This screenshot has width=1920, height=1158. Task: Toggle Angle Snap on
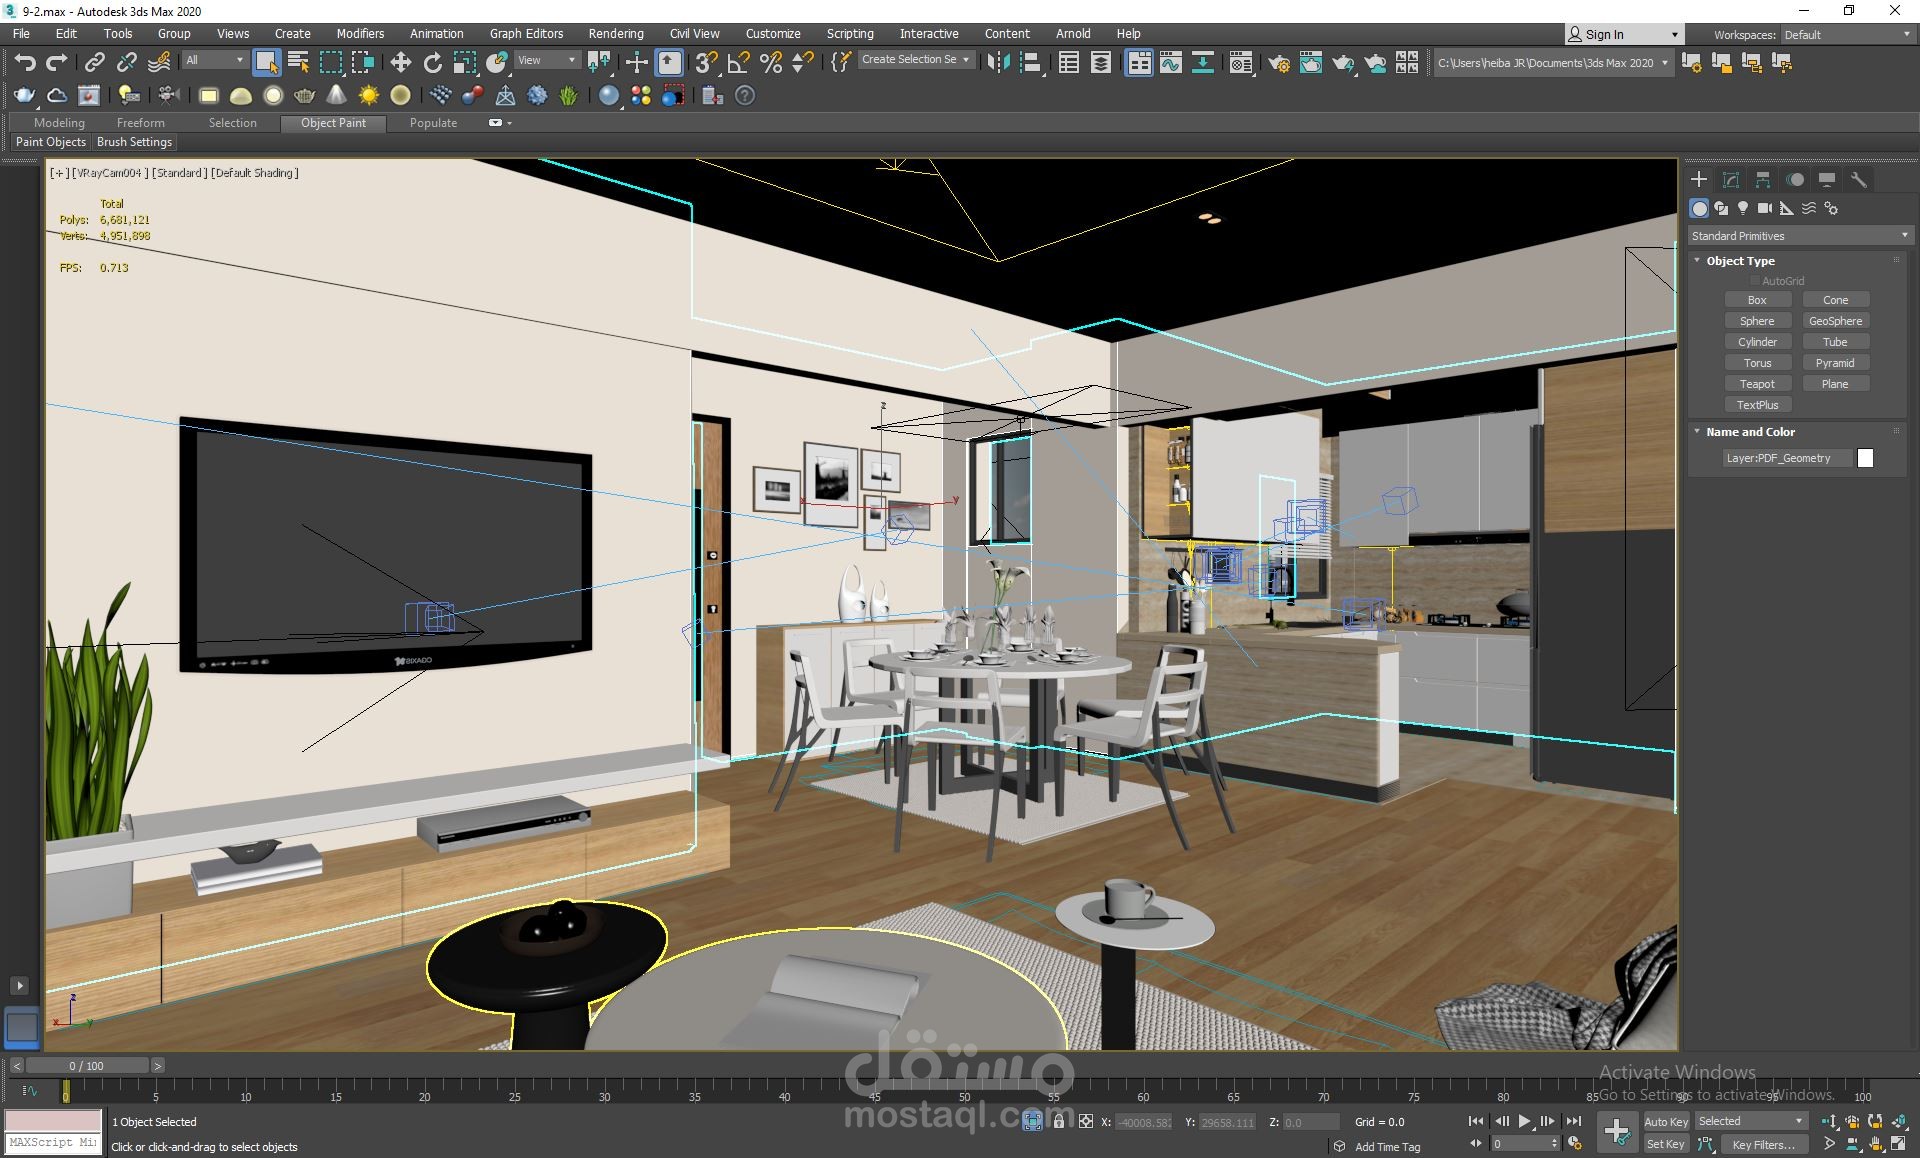(x=738, y=63)
